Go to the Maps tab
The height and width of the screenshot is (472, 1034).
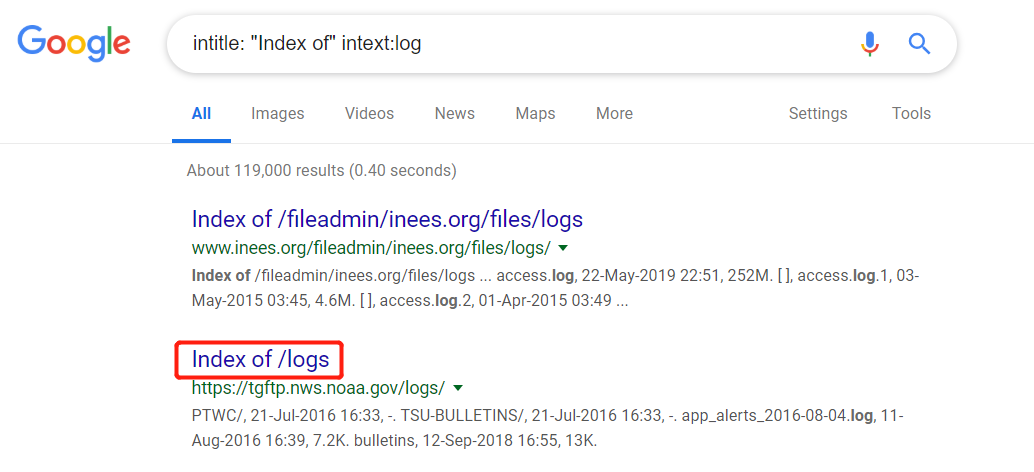pyautogui.click(x=535, y=113)
